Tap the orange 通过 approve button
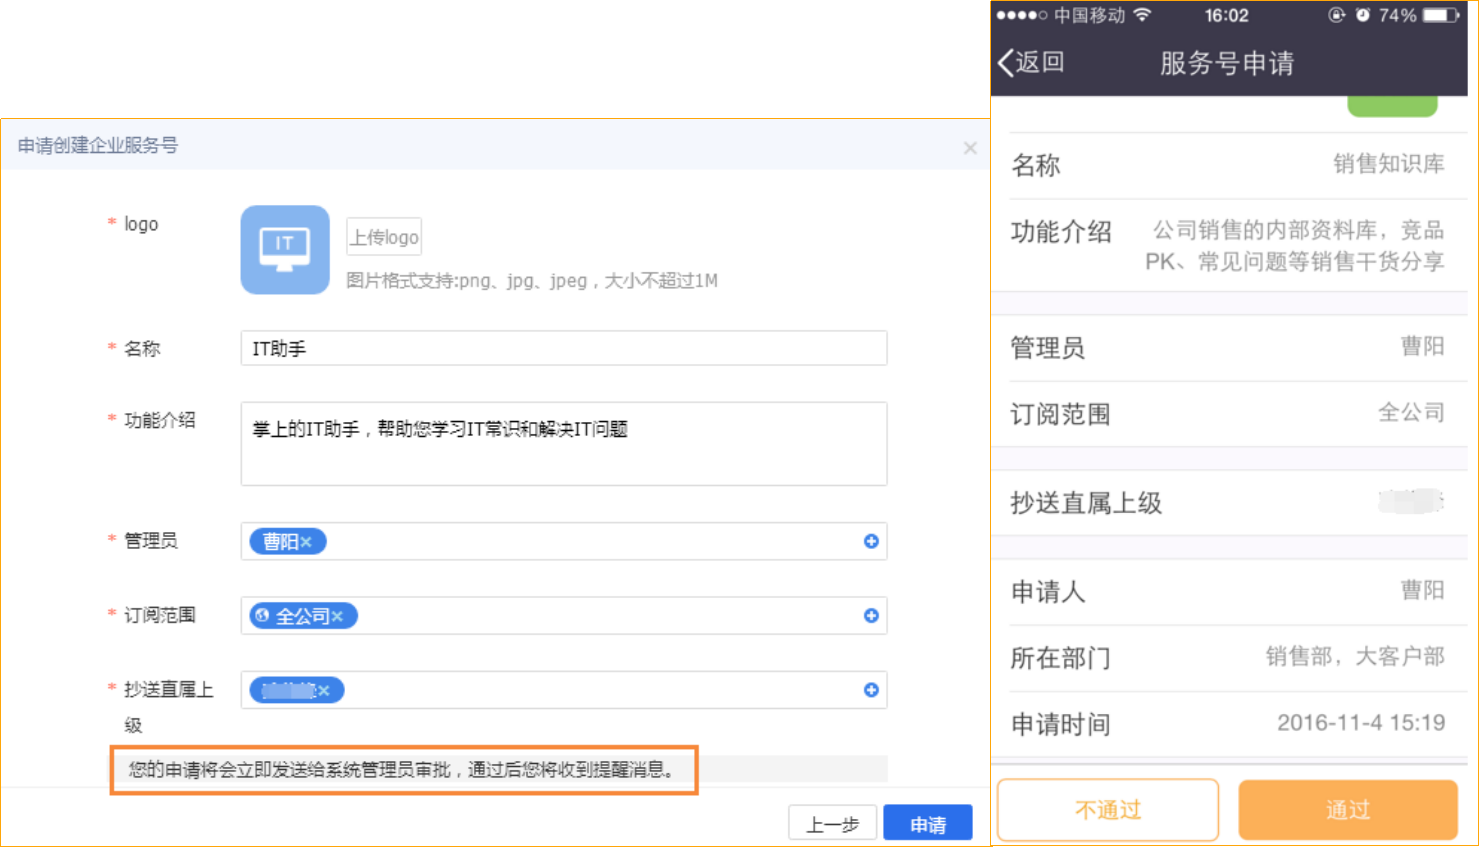Viewport: 1480px width, 848px height. point(1348,810)
